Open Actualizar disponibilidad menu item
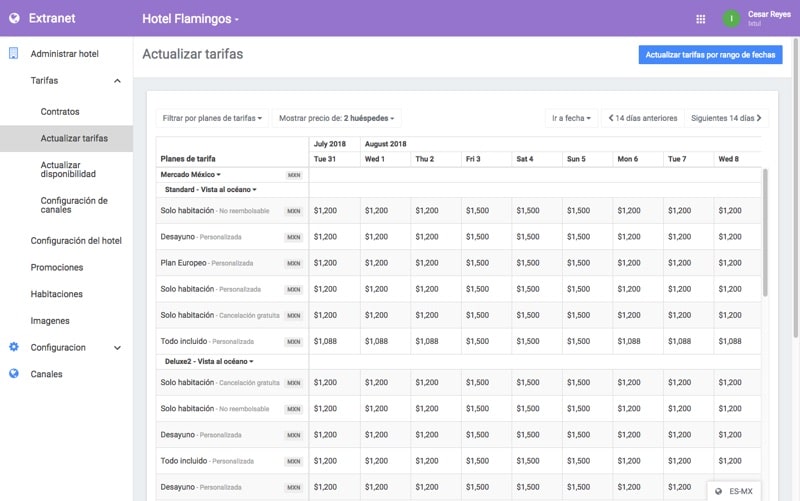Viewport: 800px width, 501px height. point(68,169)
